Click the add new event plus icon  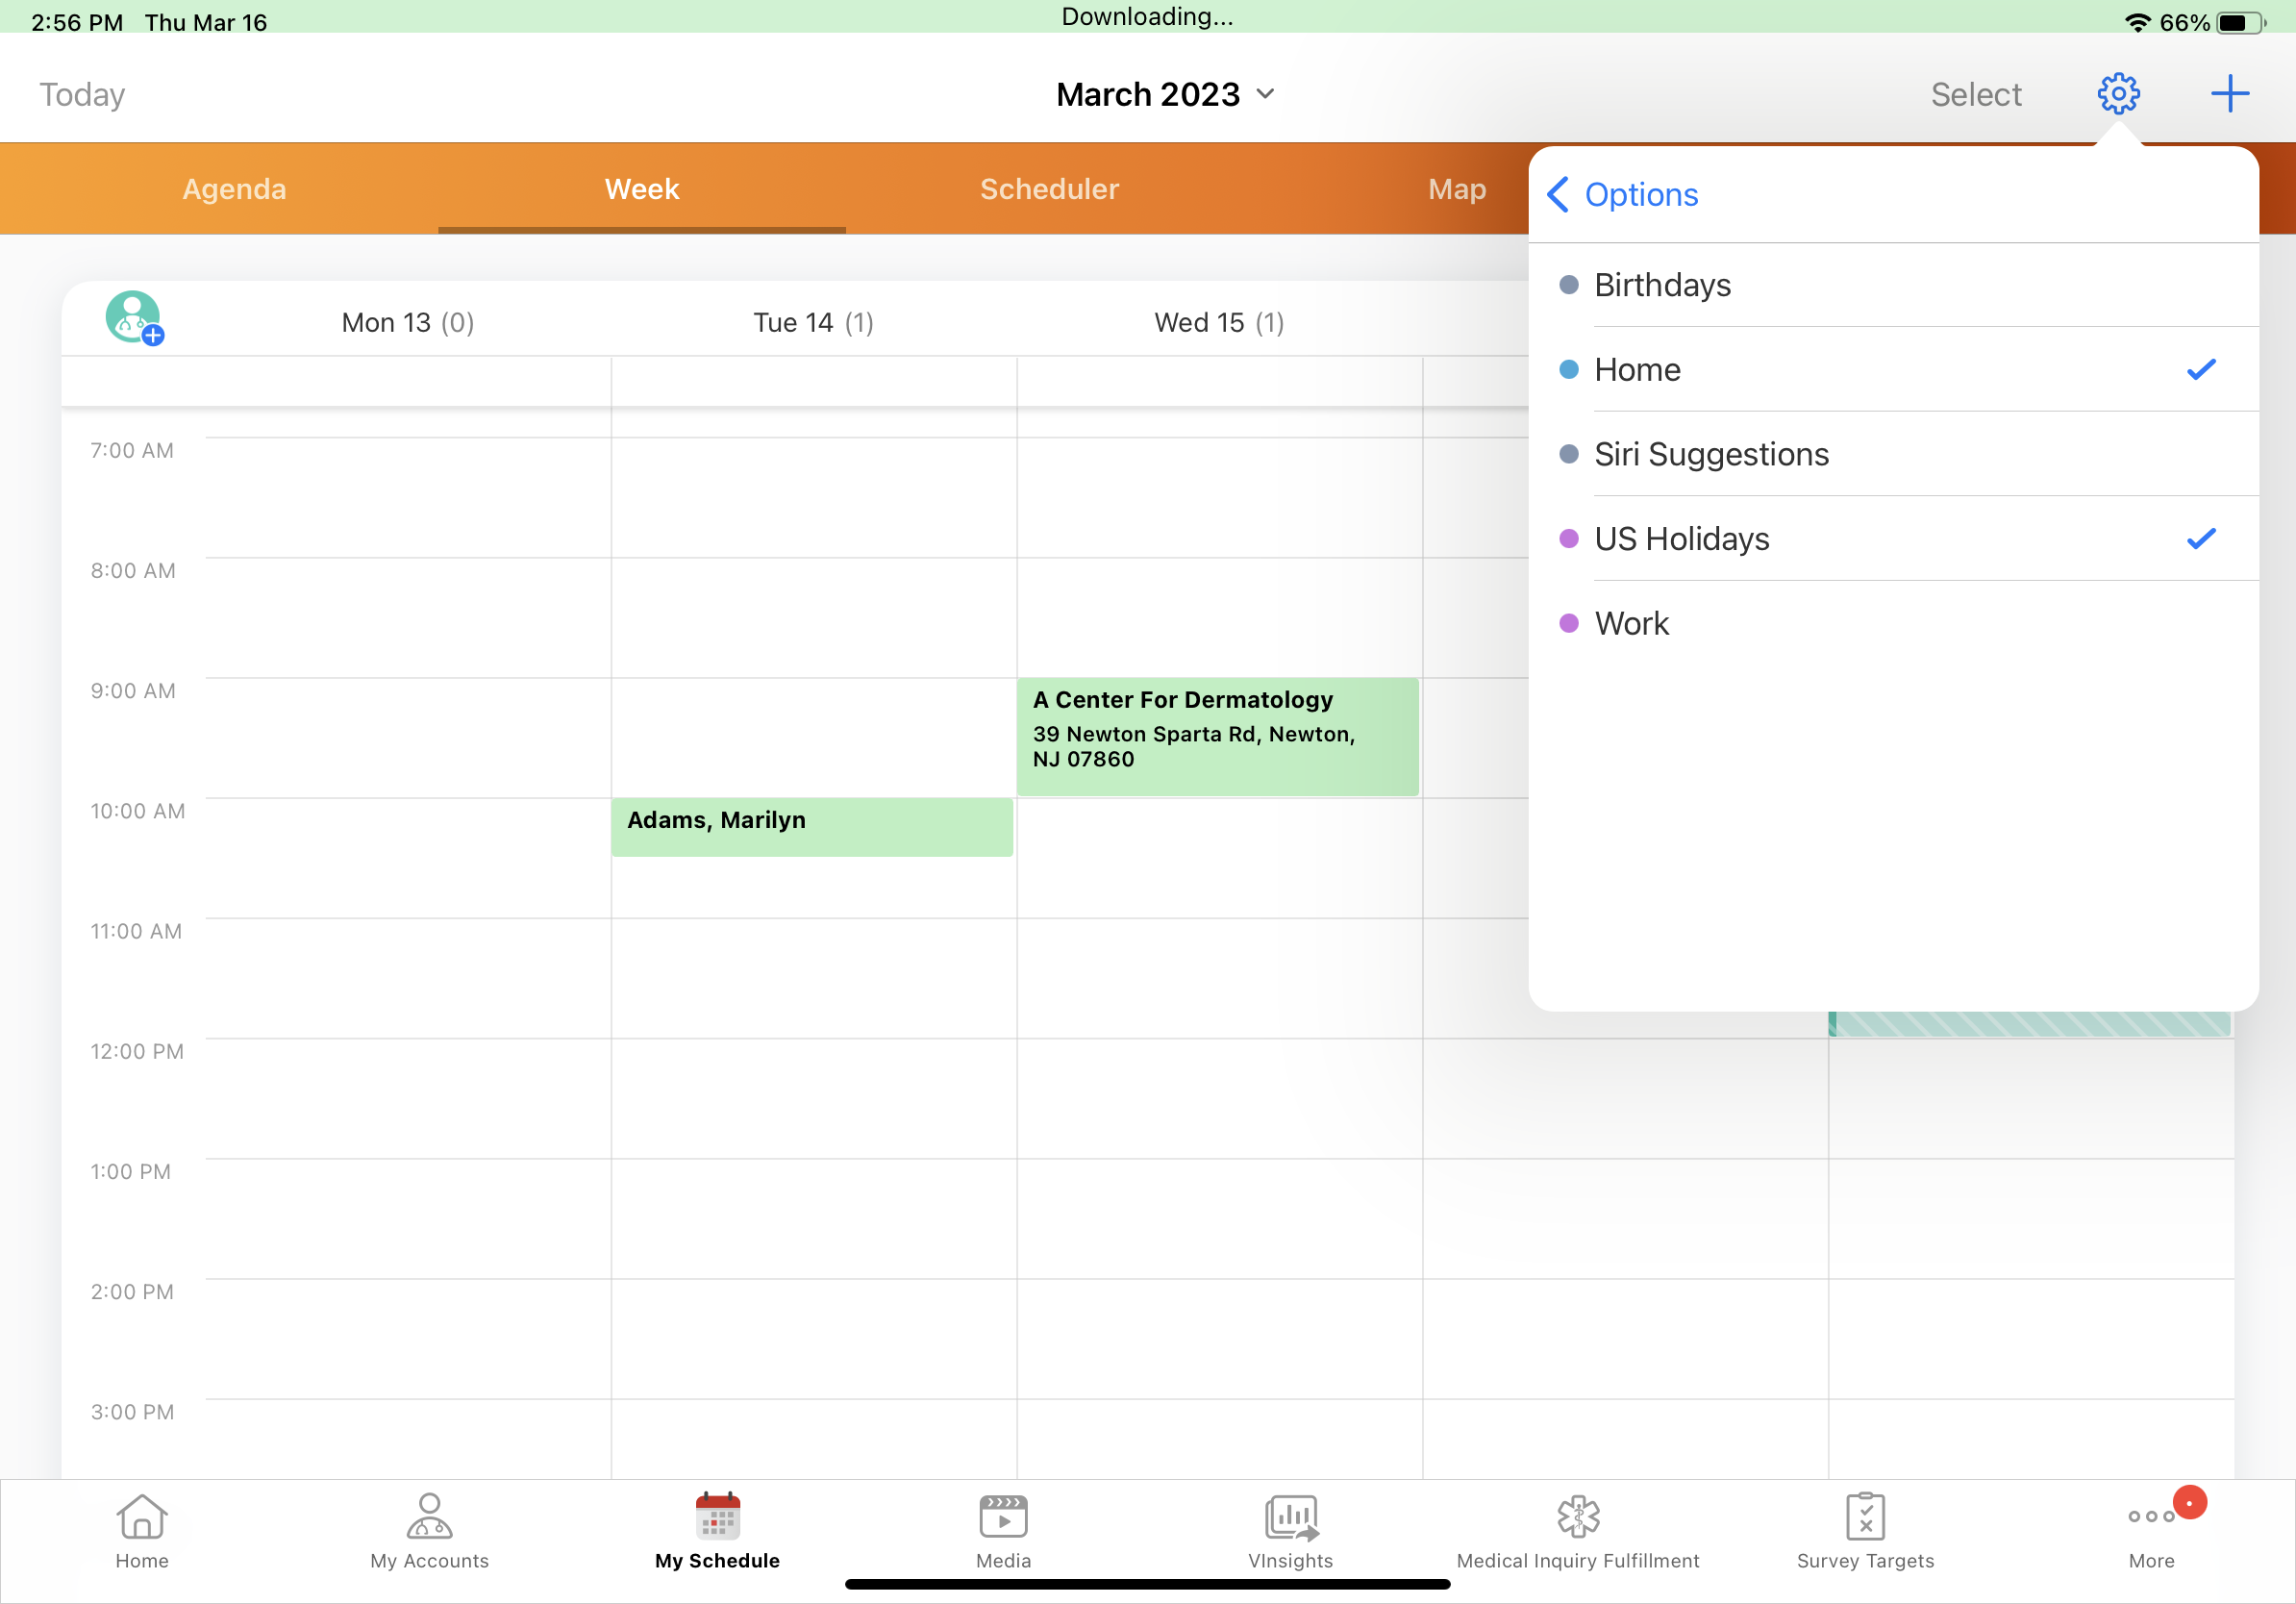coord(2230,93)
